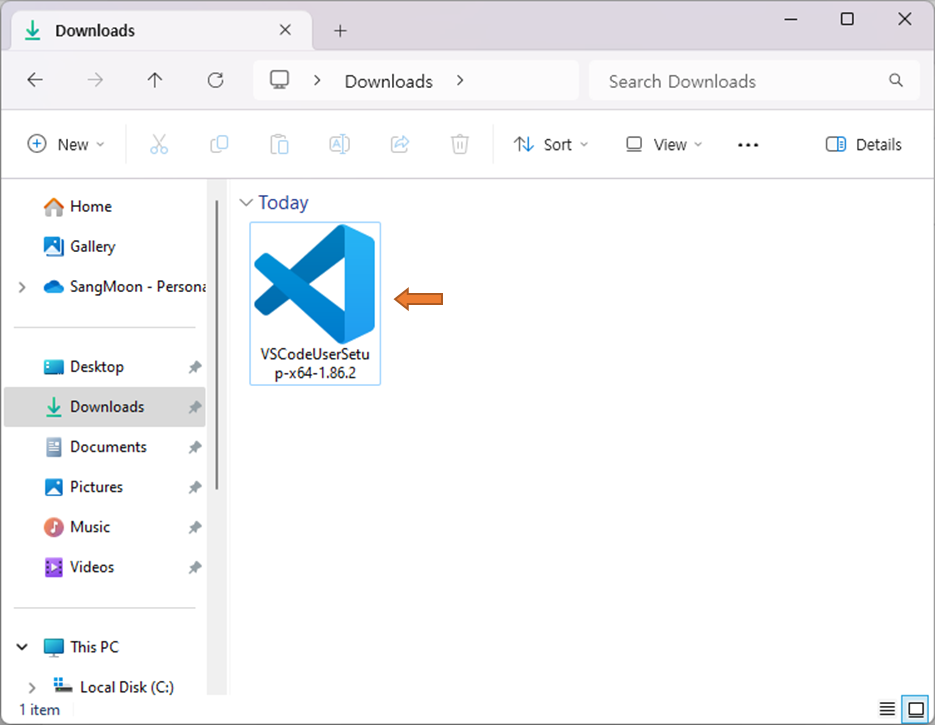The height and width of the screenshot is (725, 935).
Task: Expand the SangMoon - Personal OneDrive node
Action: [22, 287]
